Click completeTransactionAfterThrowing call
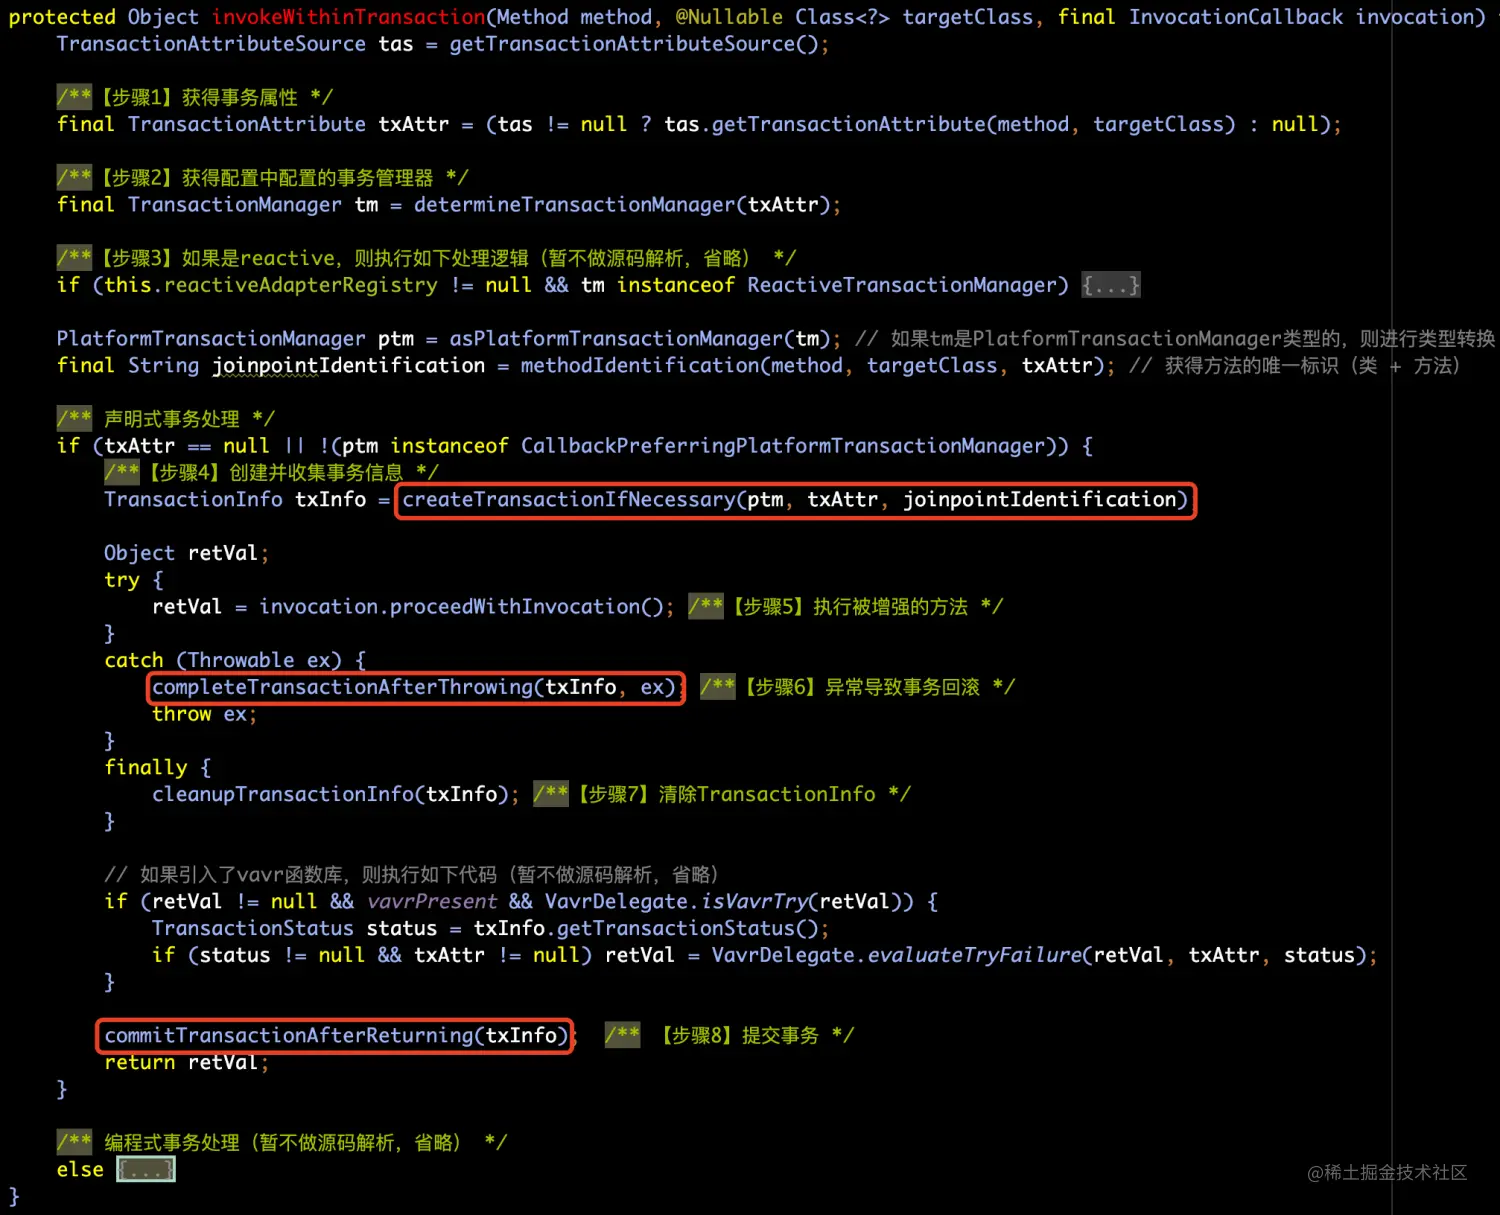 (x=414, y=688)
